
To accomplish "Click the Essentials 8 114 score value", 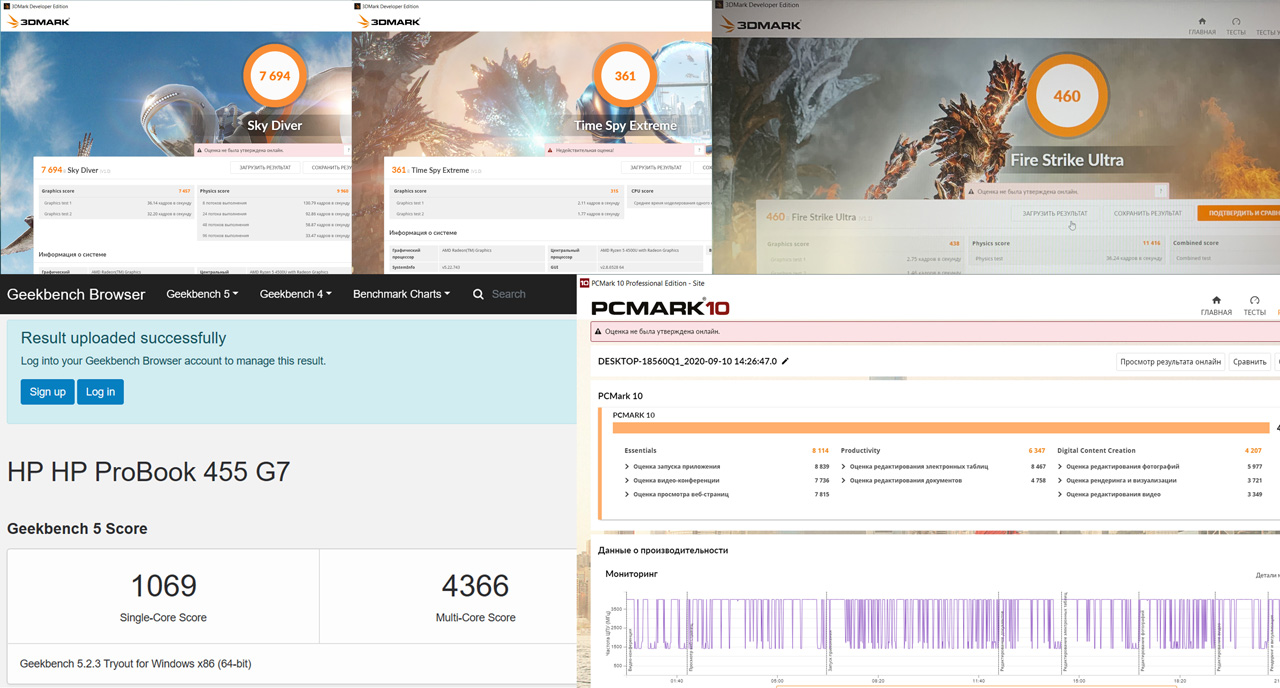I will click(x=820, y=451).
